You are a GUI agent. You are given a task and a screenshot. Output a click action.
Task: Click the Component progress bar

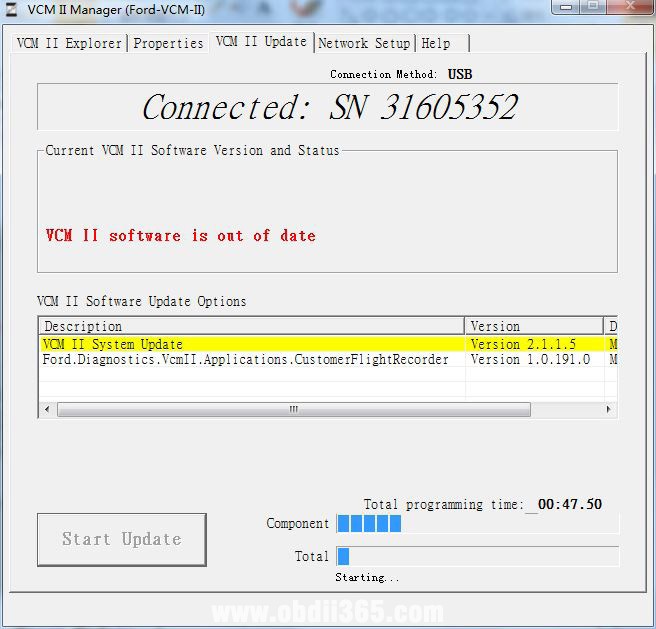[x=477, y=524]
